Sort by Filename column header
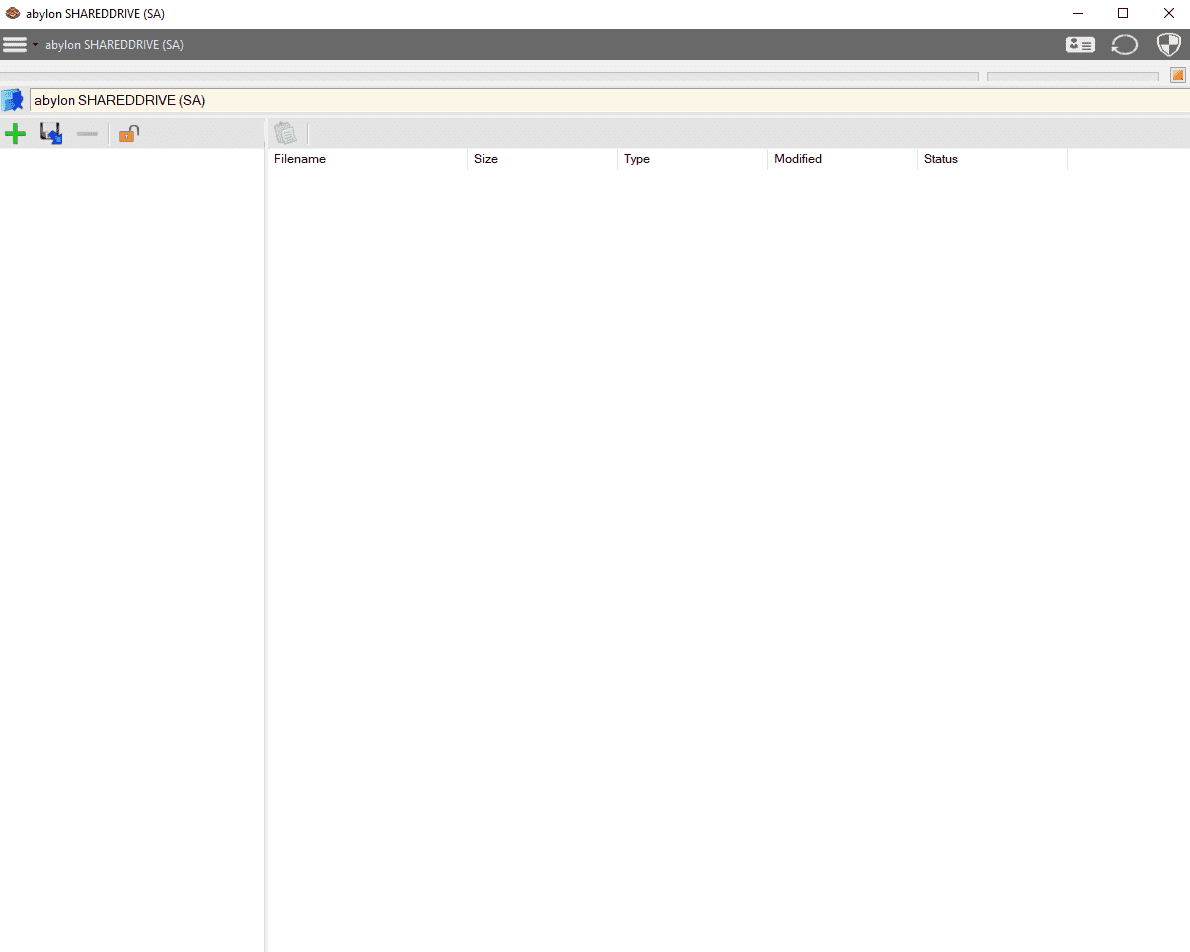The height and width of the screenshot is (952, 1190). [x=367, y=159]
